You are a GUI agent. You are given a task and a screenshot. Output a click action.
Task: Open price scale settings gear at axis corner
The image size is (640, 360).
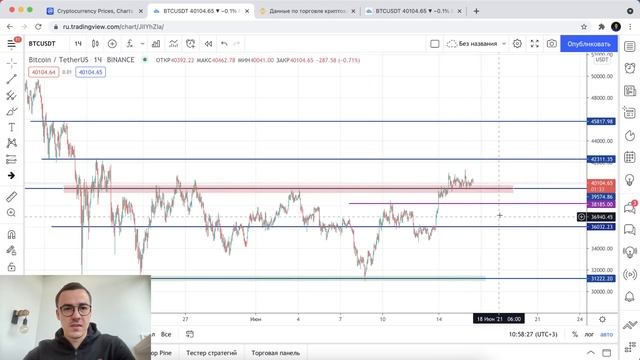[602, 319]
